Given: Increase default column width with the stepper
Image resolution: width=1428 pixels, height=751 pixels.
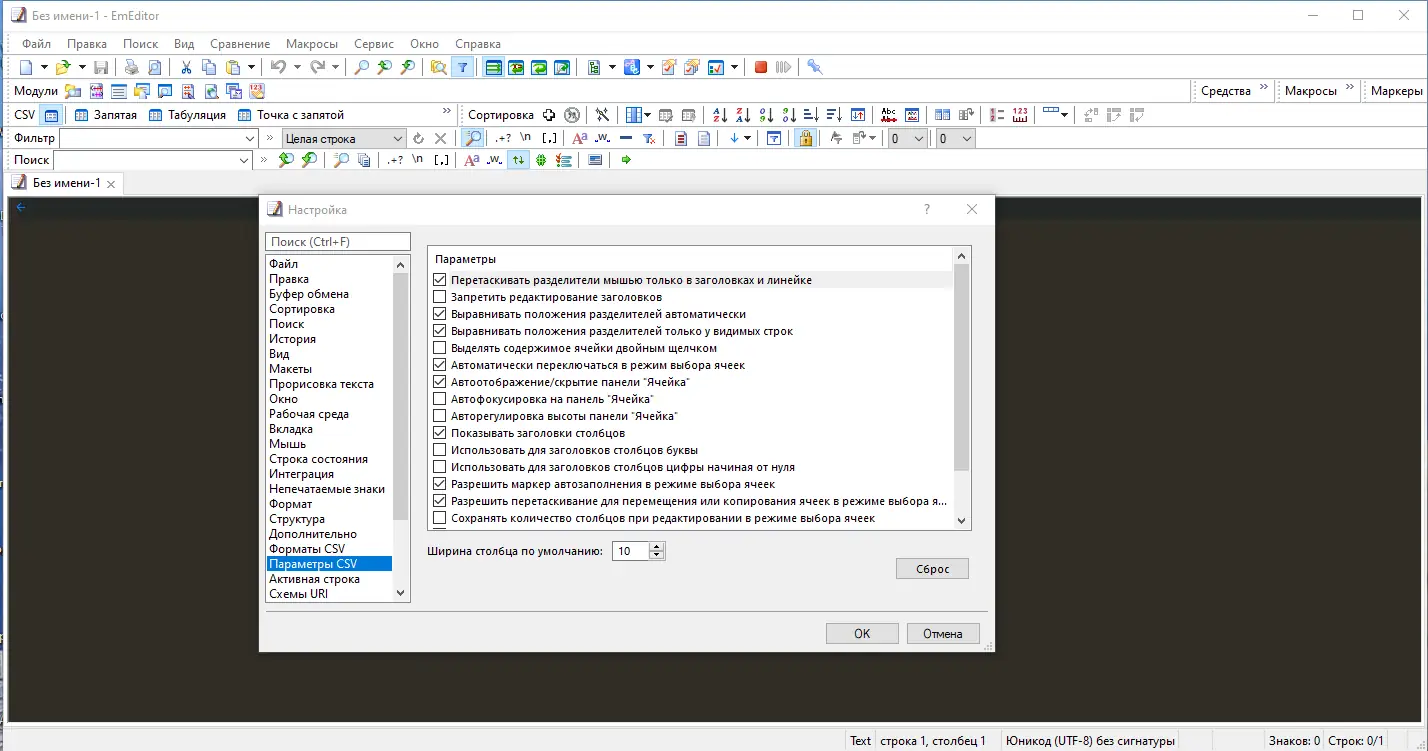Looking at the screenshot, I should (655, 545).
